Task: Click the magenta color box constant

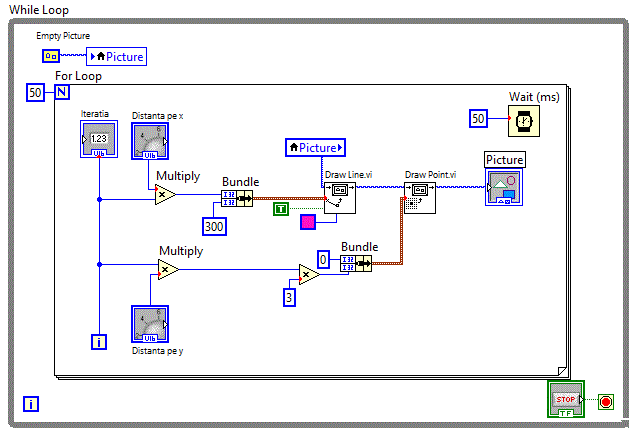Action: point(307,221)
